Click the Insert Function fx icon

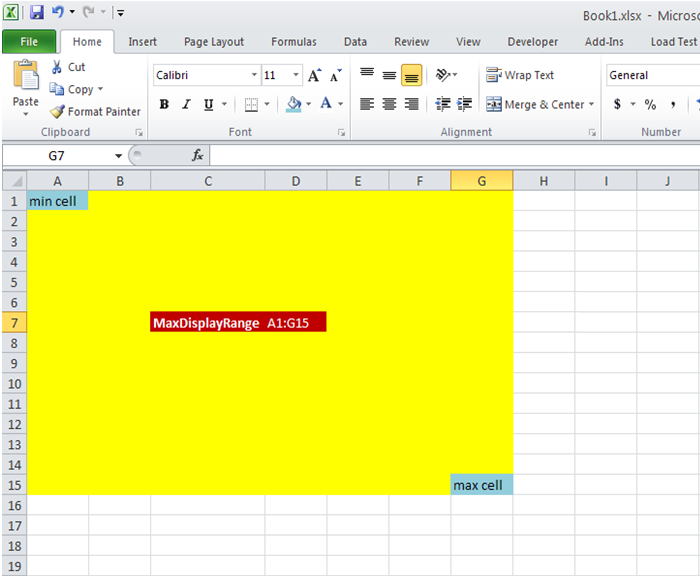coord(197,155)
